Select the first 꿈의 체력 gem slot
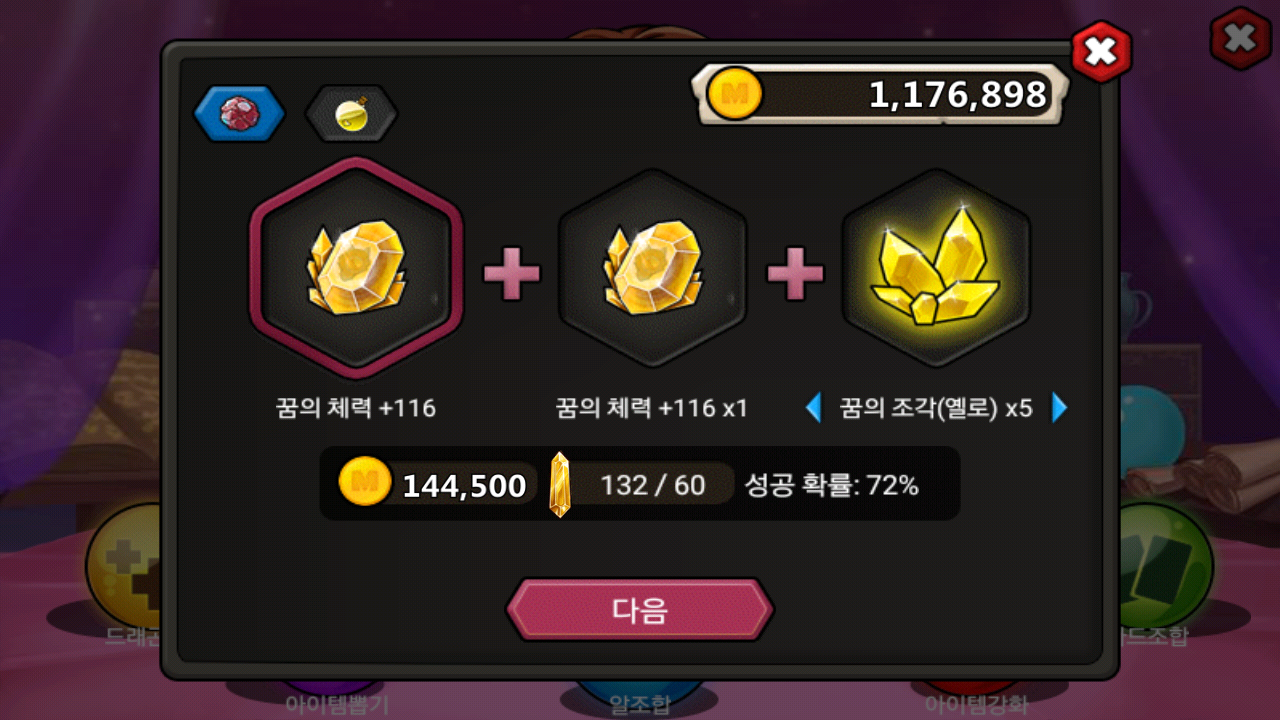Viewport: 1280px width, 720px height. pos(356,268)
